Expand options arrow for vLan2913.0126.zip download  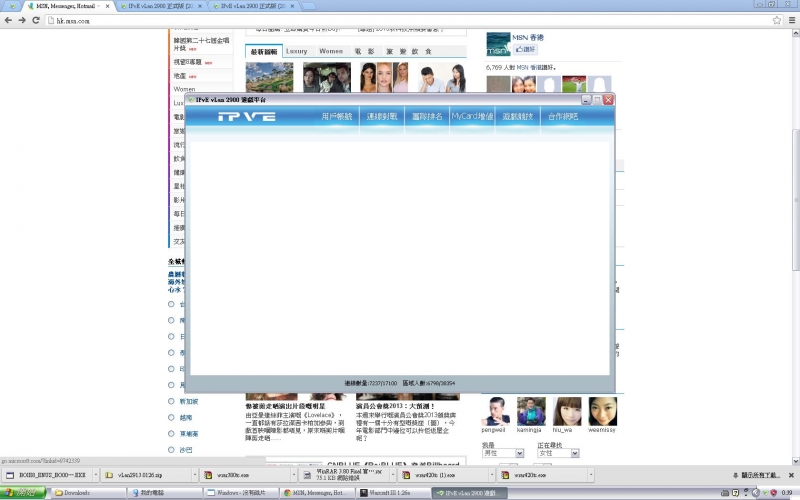[x=195, y=475]
